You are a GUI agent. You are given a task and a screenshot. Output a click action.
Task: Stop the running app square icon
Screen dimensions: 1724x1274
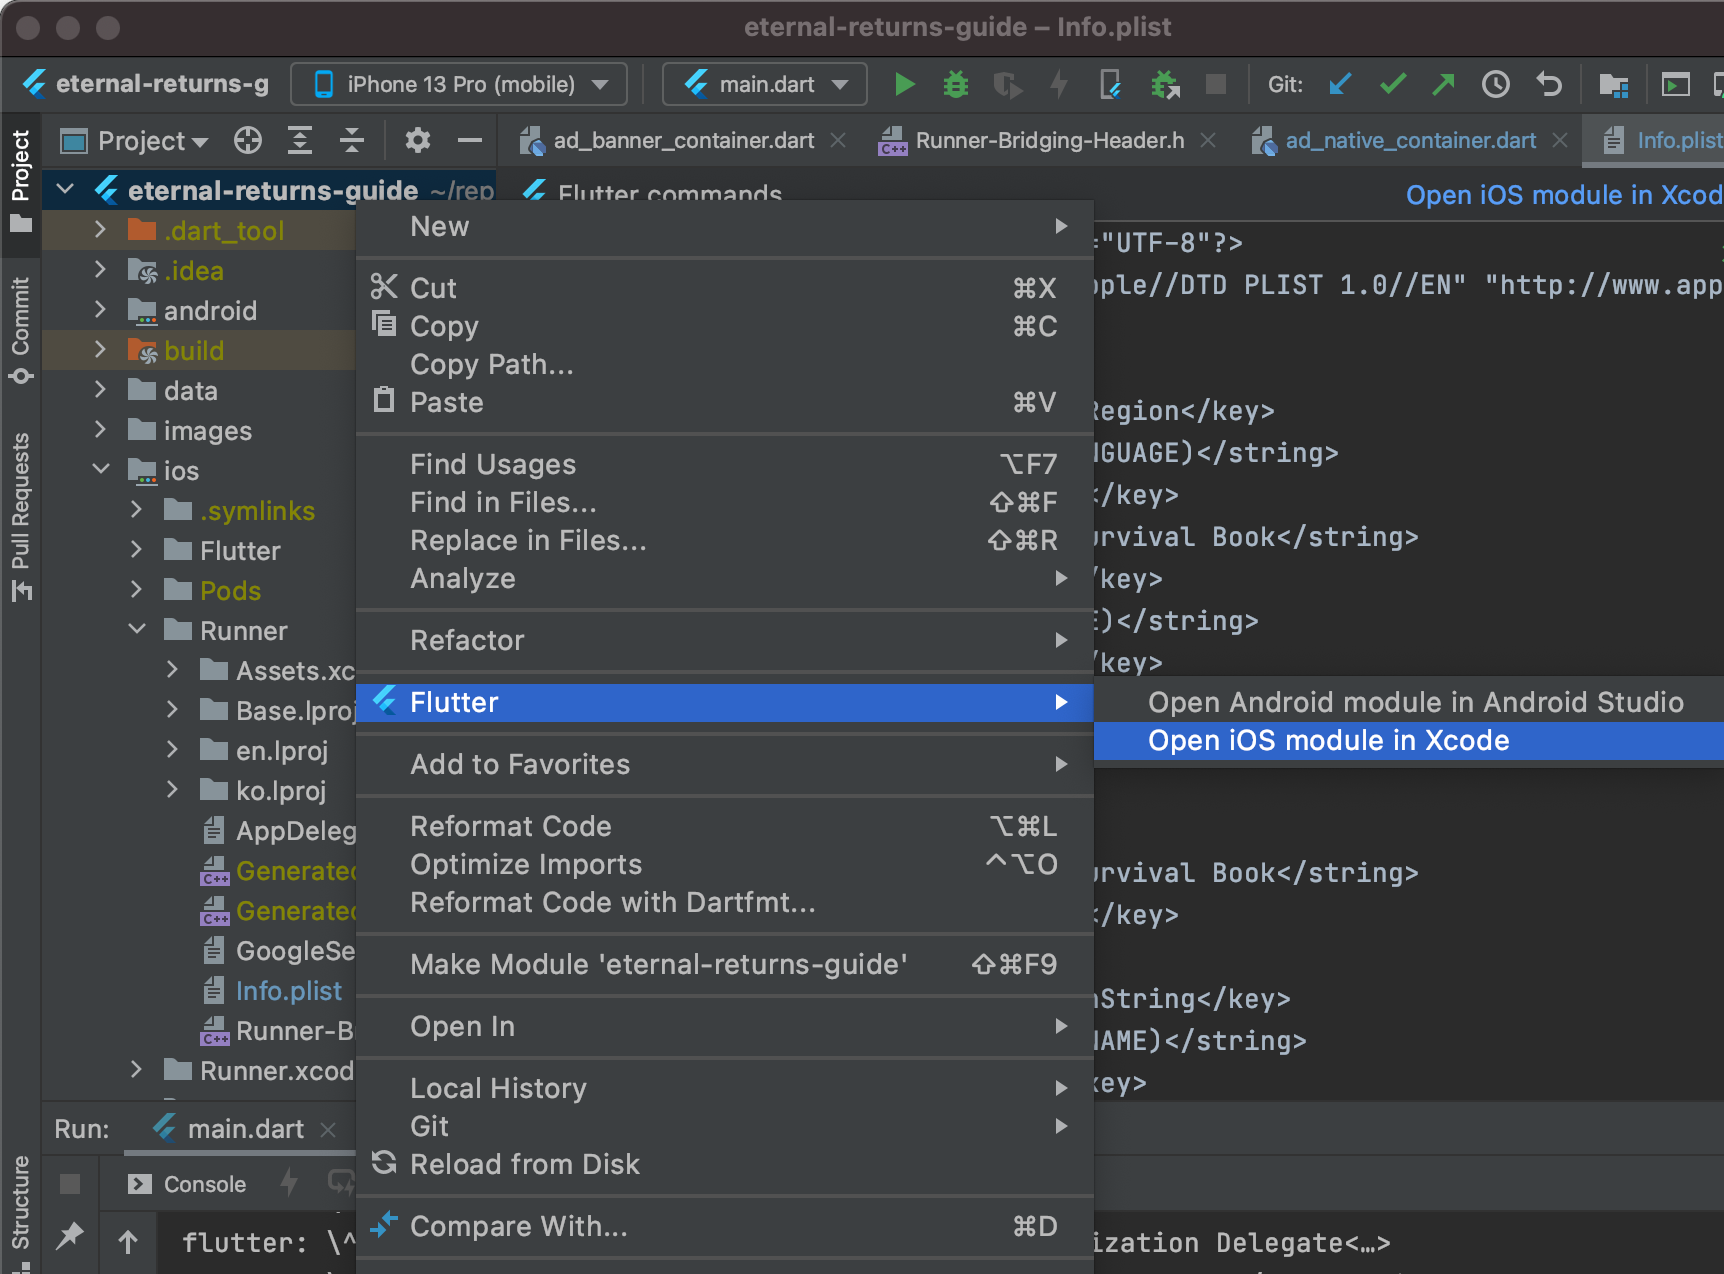tap(1216, 84)
